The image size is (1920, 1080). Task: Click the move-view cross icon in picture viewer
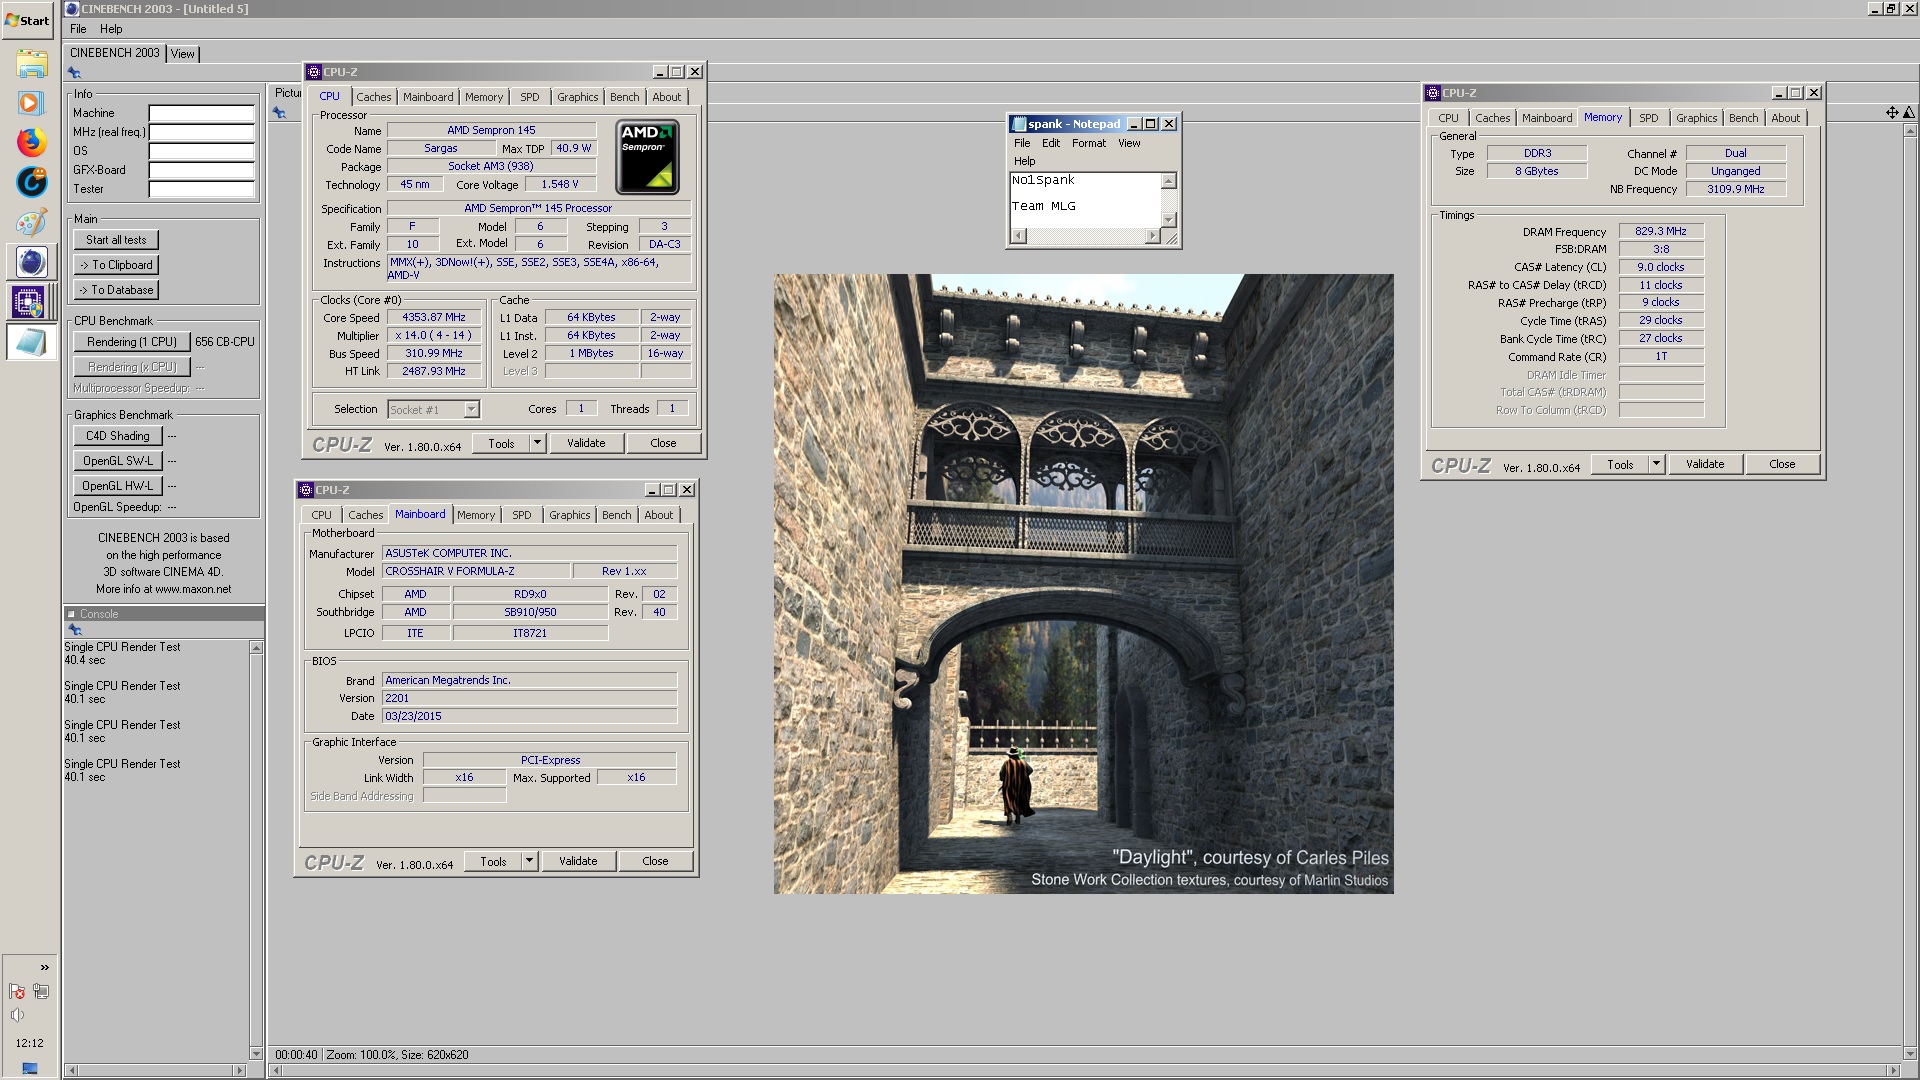click(x=1892, y=113)
